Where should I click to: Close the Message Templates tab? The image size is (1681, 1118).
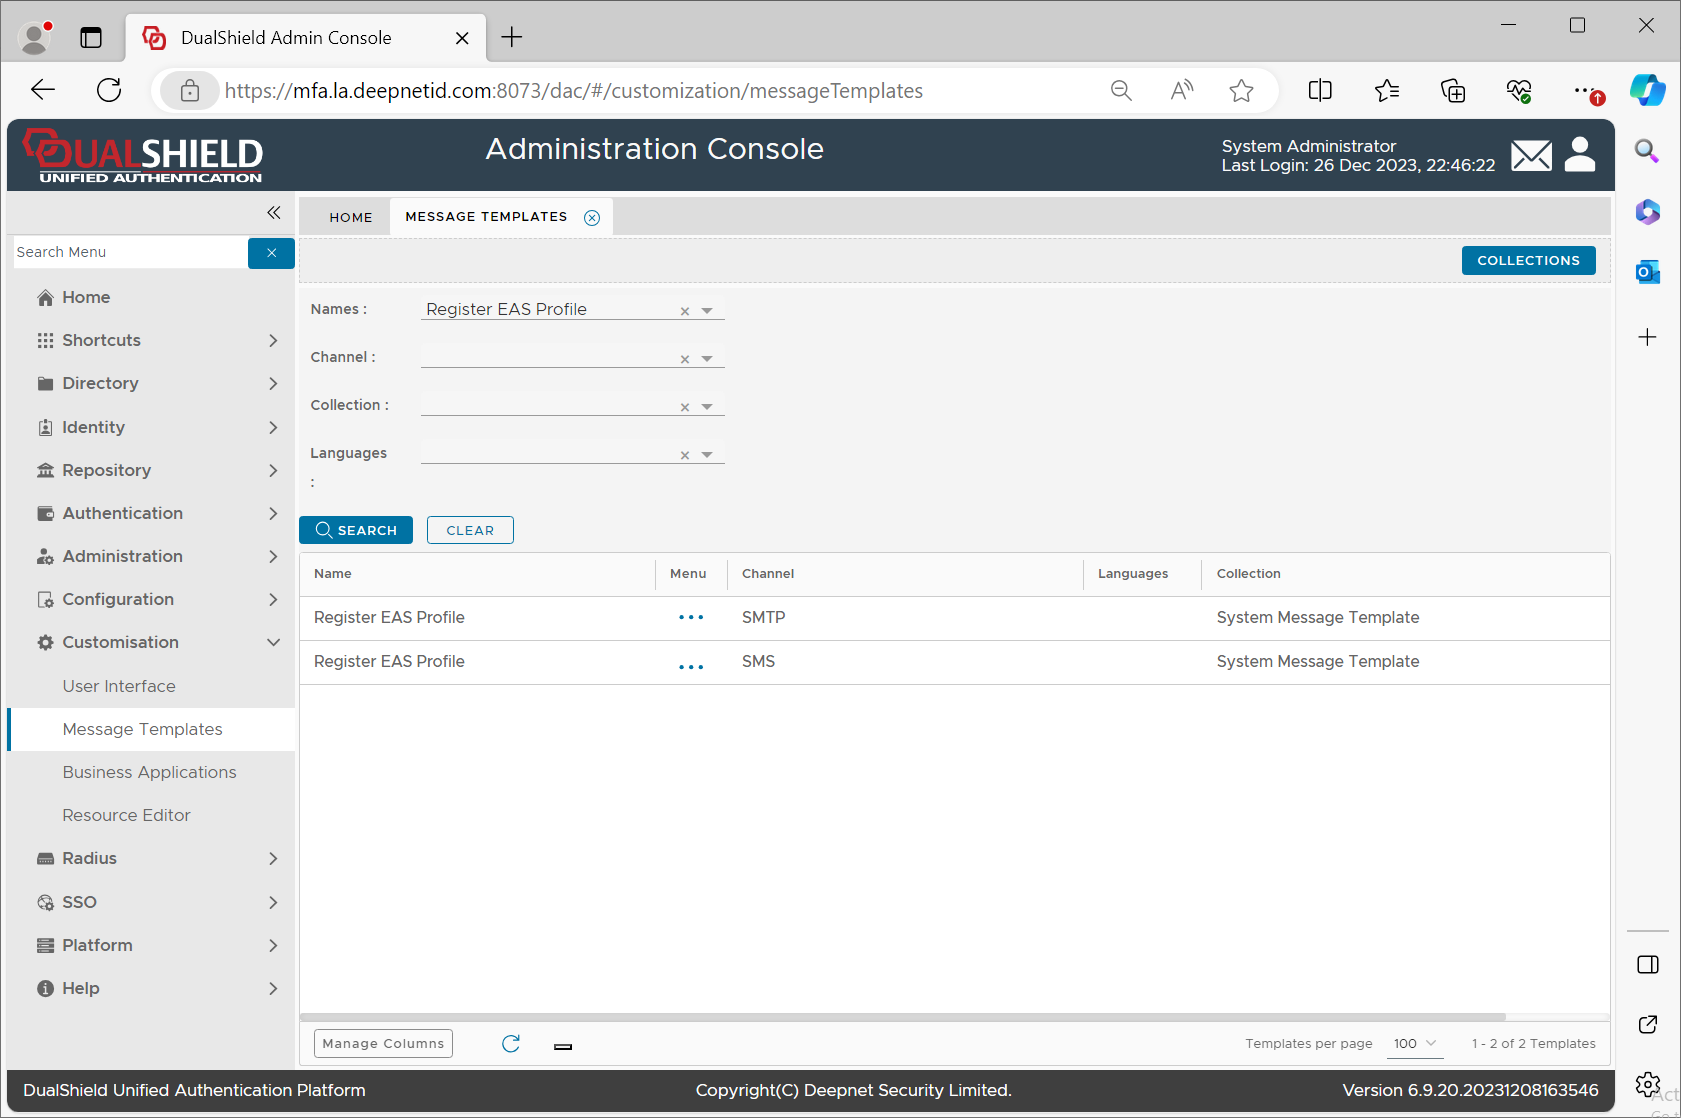pos(592,218)
